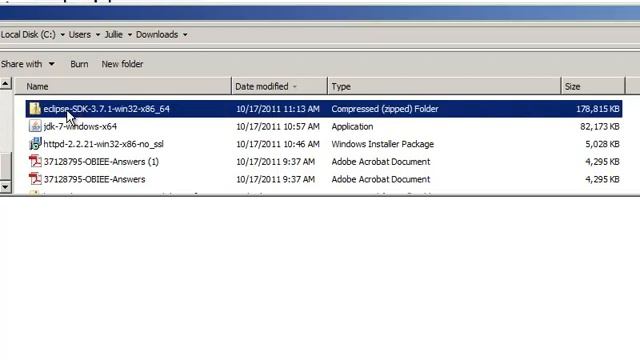
Task: Click date 10/17/2011 11:13 AM
Action: [x=278, y=109]
